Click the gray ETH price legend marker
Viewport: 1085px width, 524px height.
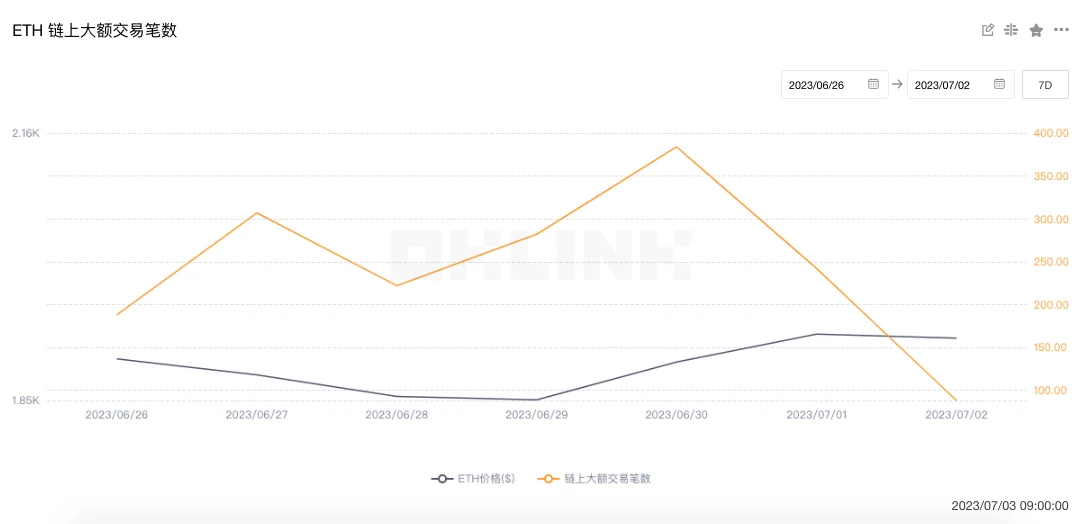click(442, 479)
